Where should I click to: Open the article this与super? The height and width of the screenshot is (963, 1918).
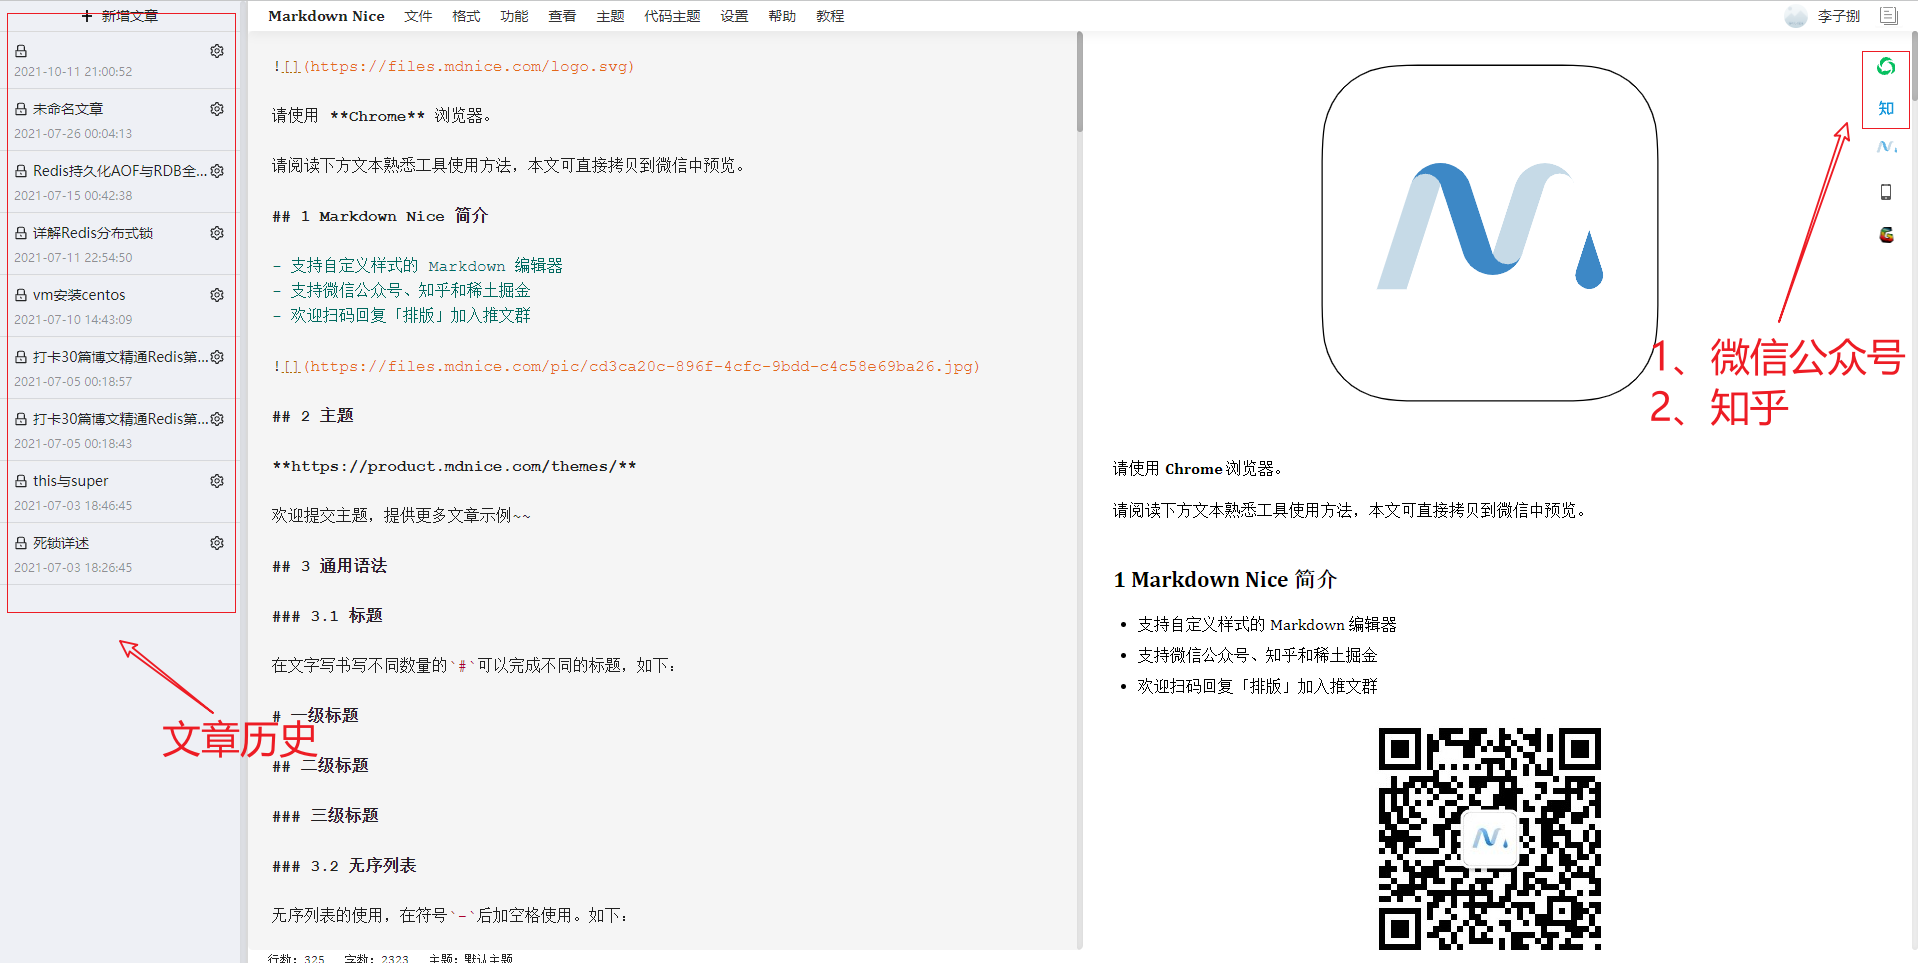coord(70,481)
